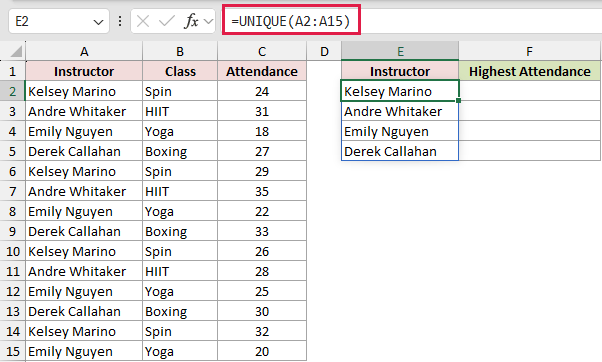This screenshot has width=602, height=362.
Task: Select attendance cell with value 31
Action: pyautogui.click(x=262, y=111)
